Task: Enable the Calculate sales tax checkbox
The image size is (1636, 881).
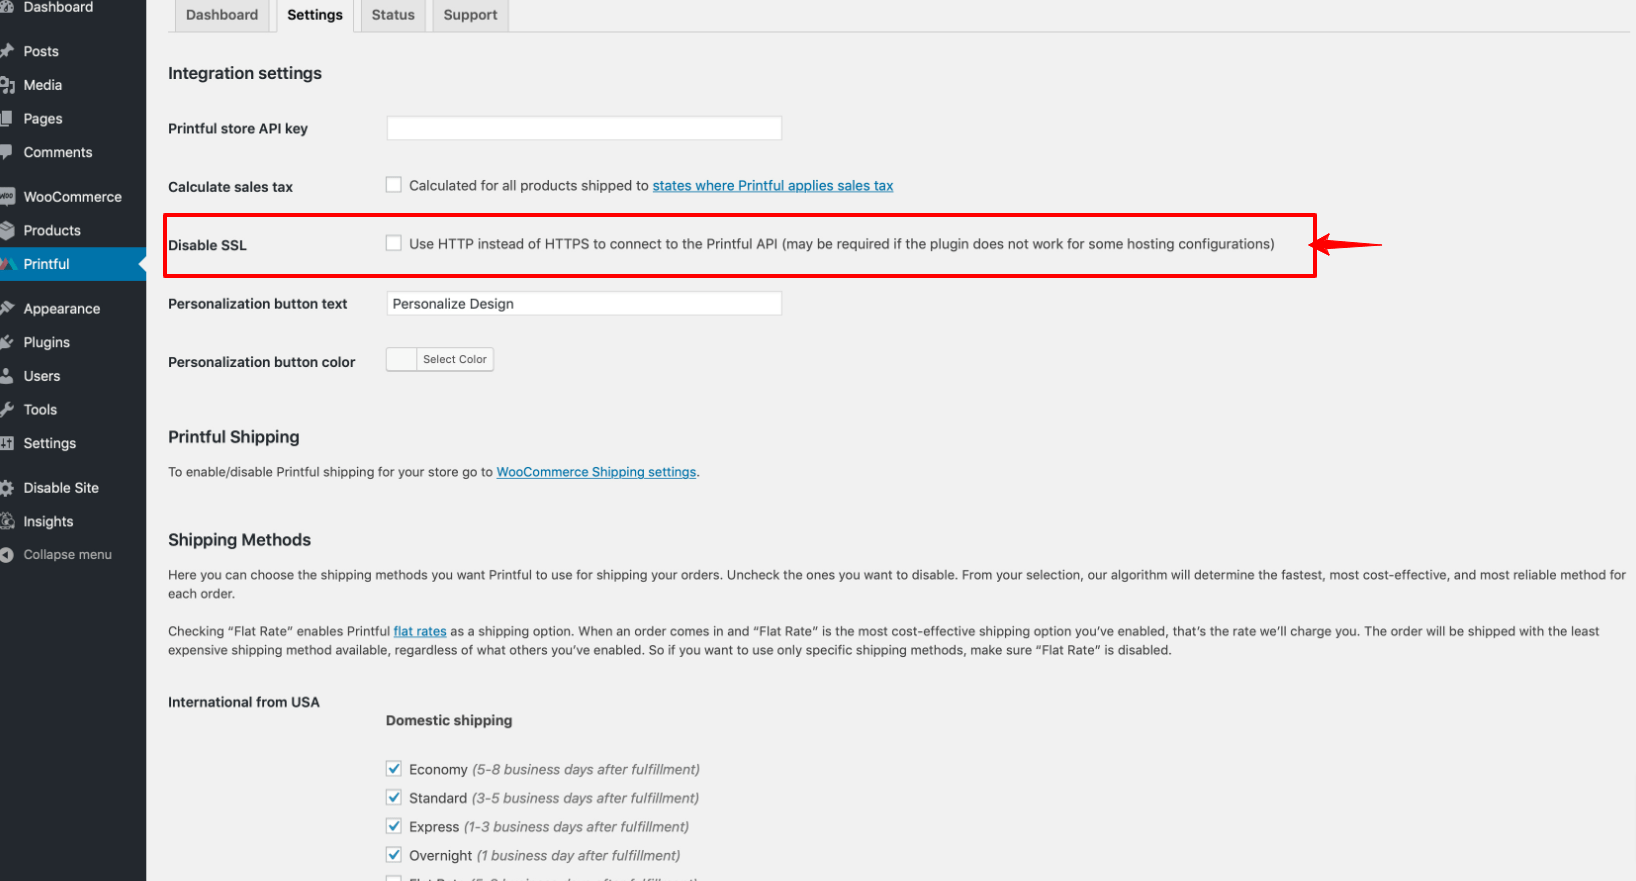Action: [x=394, y=185]
